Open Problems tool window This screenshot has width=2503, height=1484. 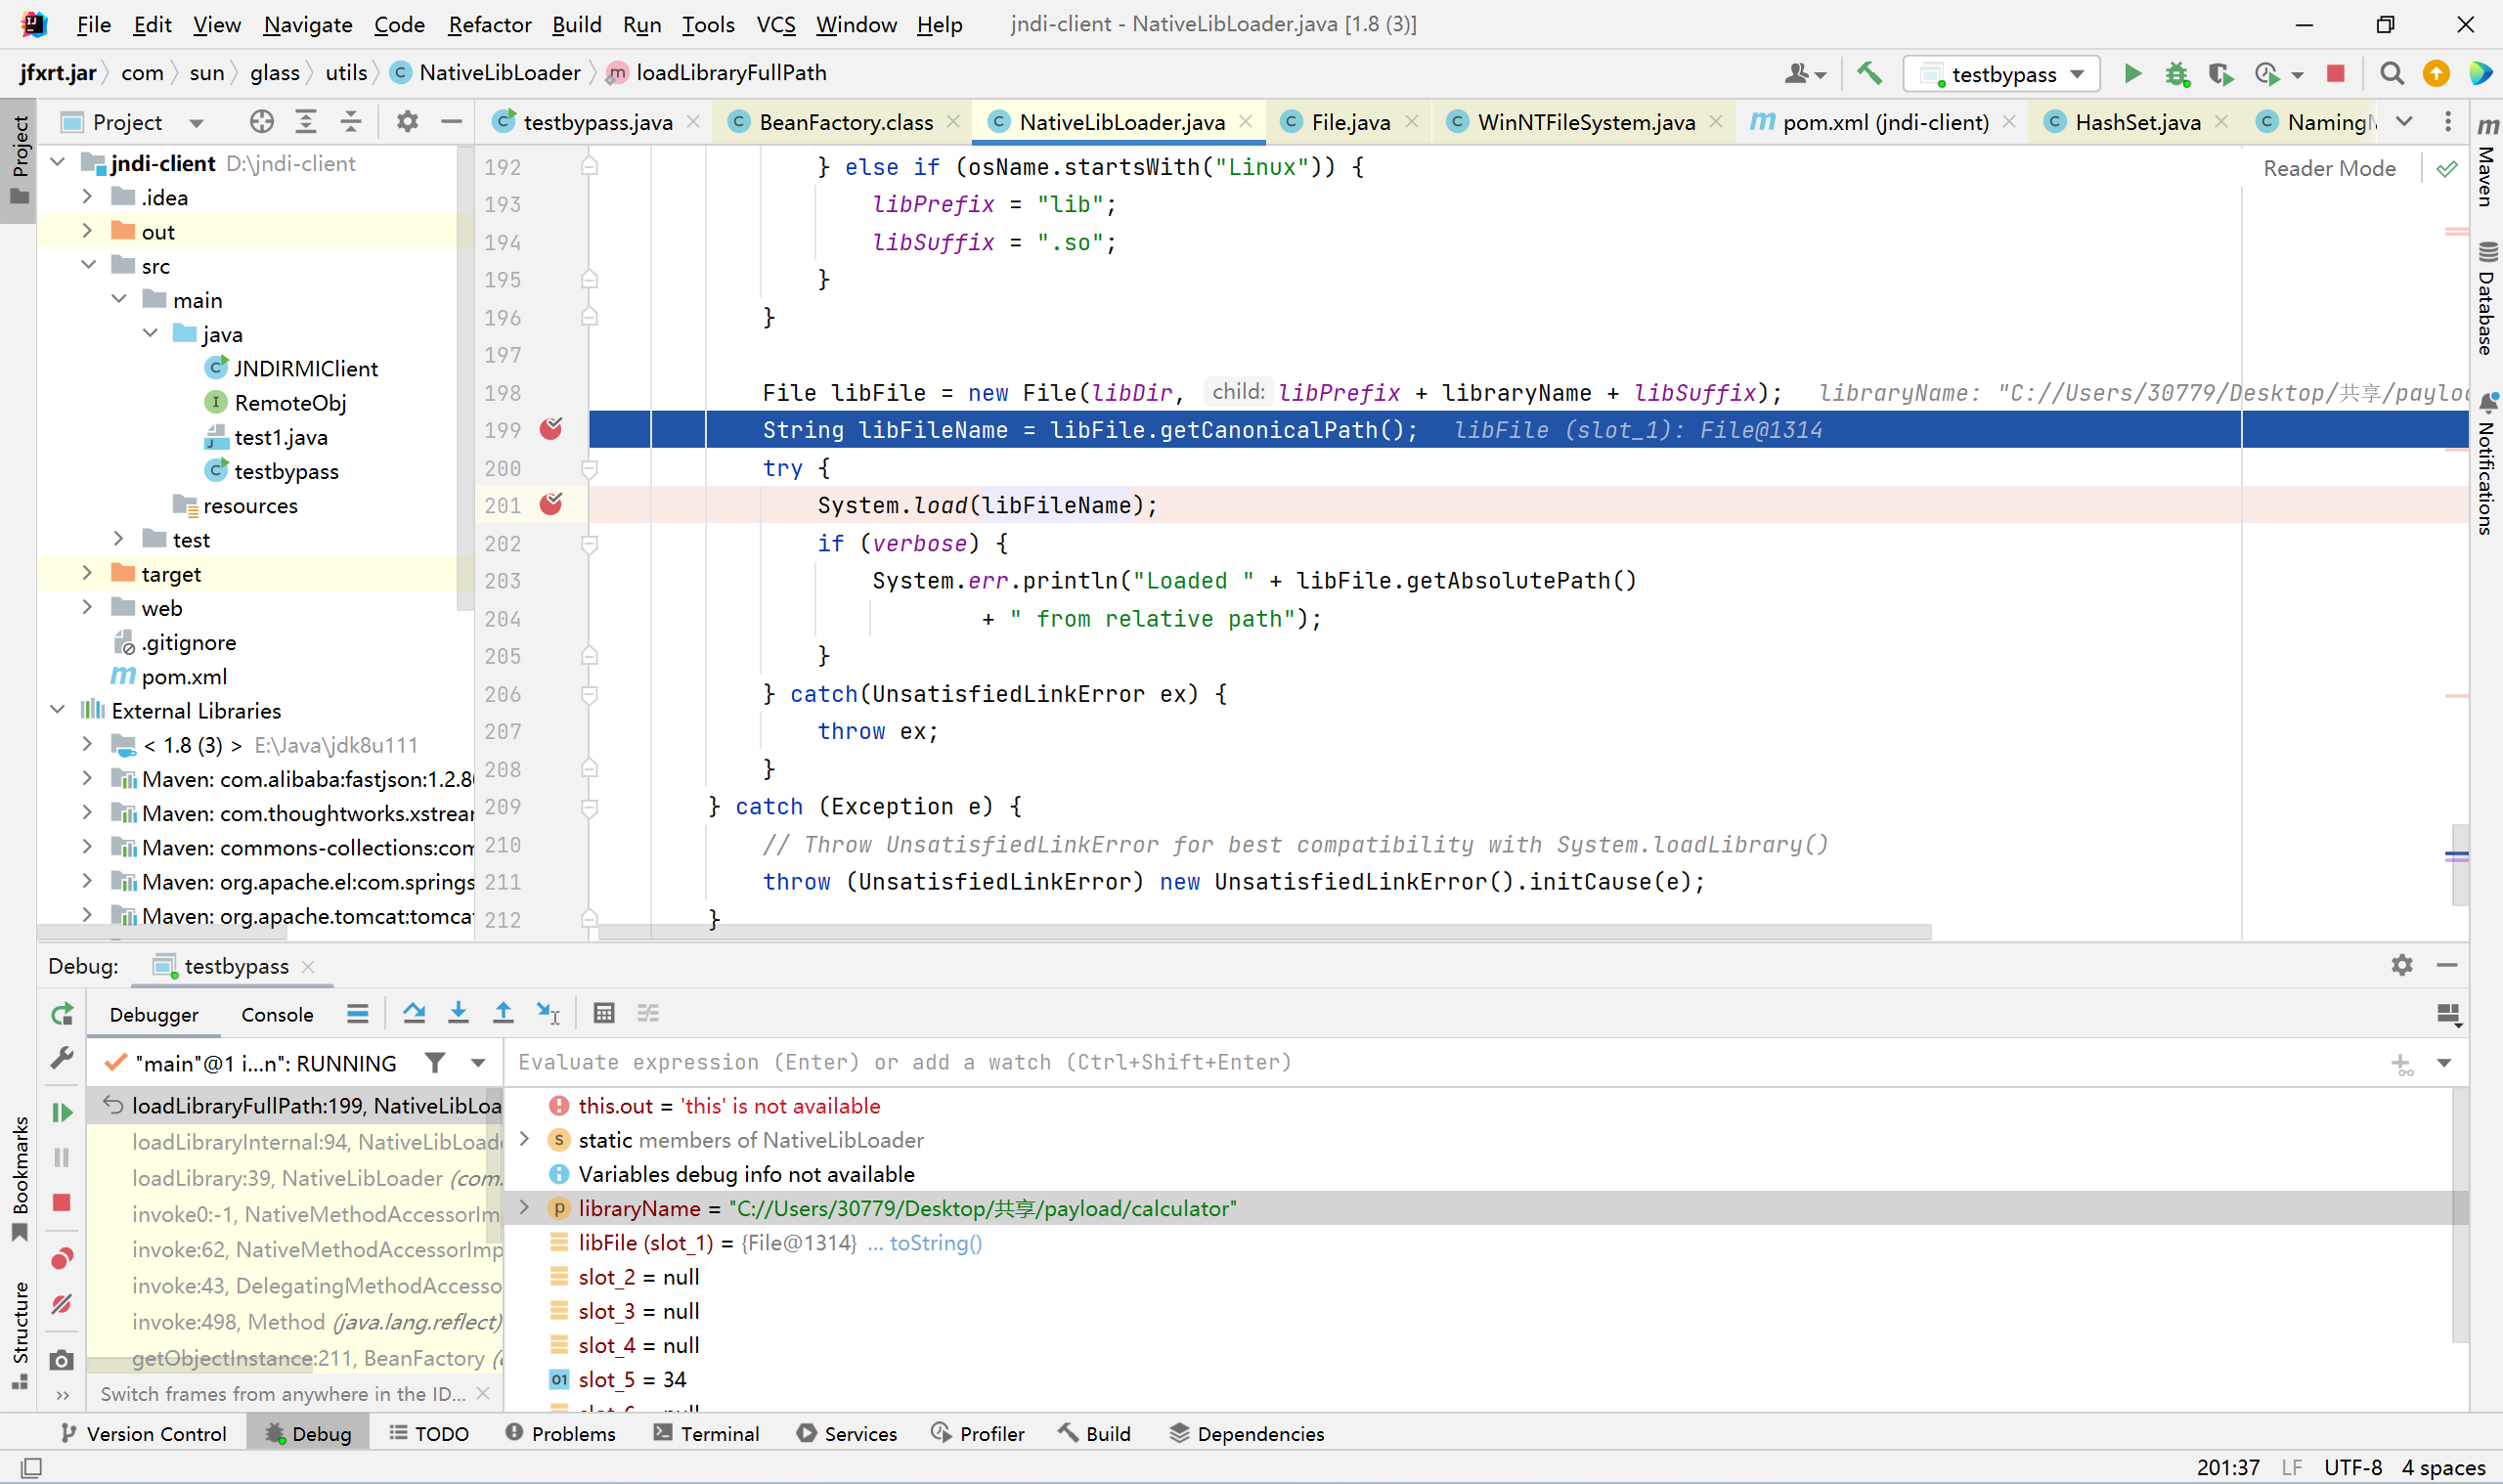point(560,1433)
